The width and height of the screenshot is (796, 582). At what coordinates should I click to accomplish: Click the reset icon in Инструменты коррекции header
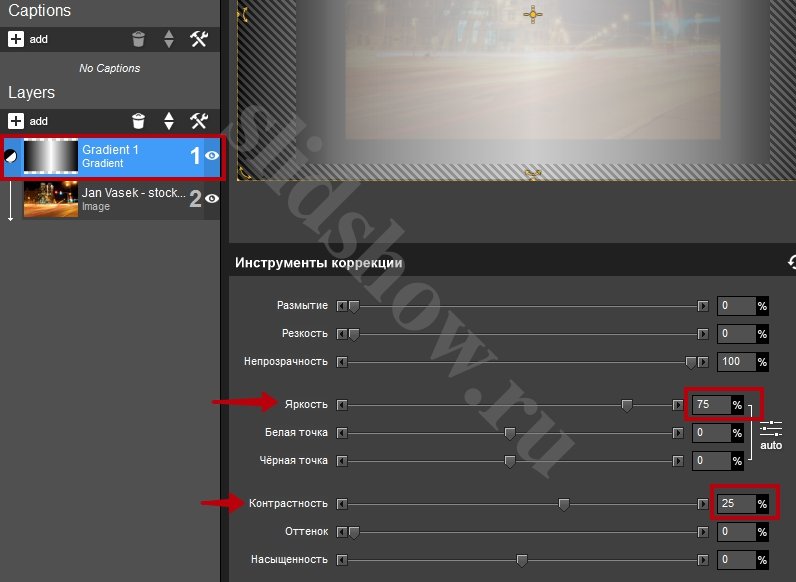[792, 262]
